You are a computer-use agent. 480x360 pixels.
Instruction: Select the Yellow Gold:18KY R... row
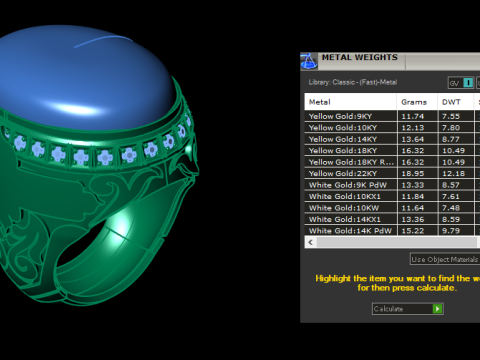point(392,162)
